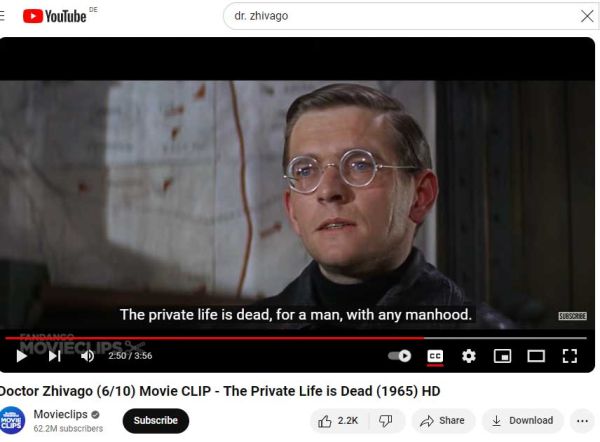Download the video
Screen dimensions: 600x442
click(x=522, y=421)
